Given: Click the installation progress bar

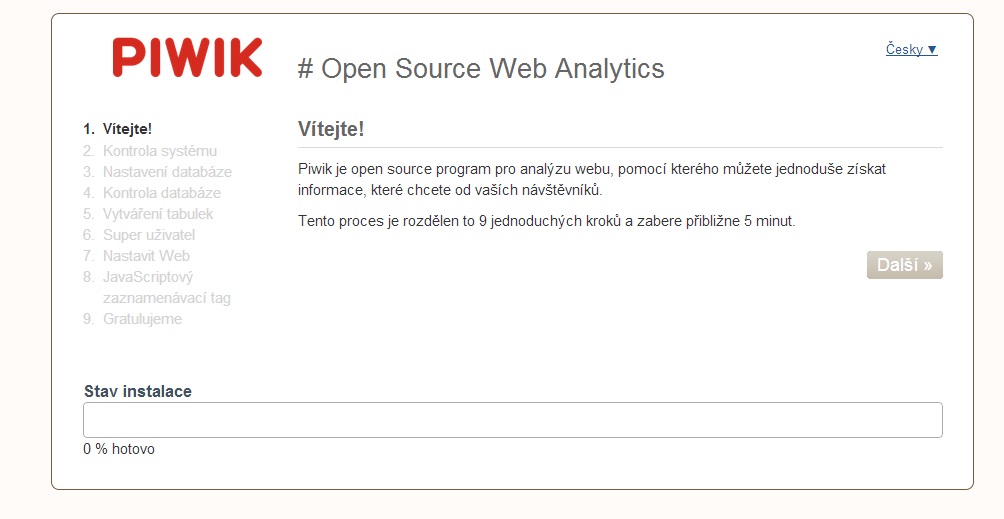Looking at the screenshot, I should 512,420.
